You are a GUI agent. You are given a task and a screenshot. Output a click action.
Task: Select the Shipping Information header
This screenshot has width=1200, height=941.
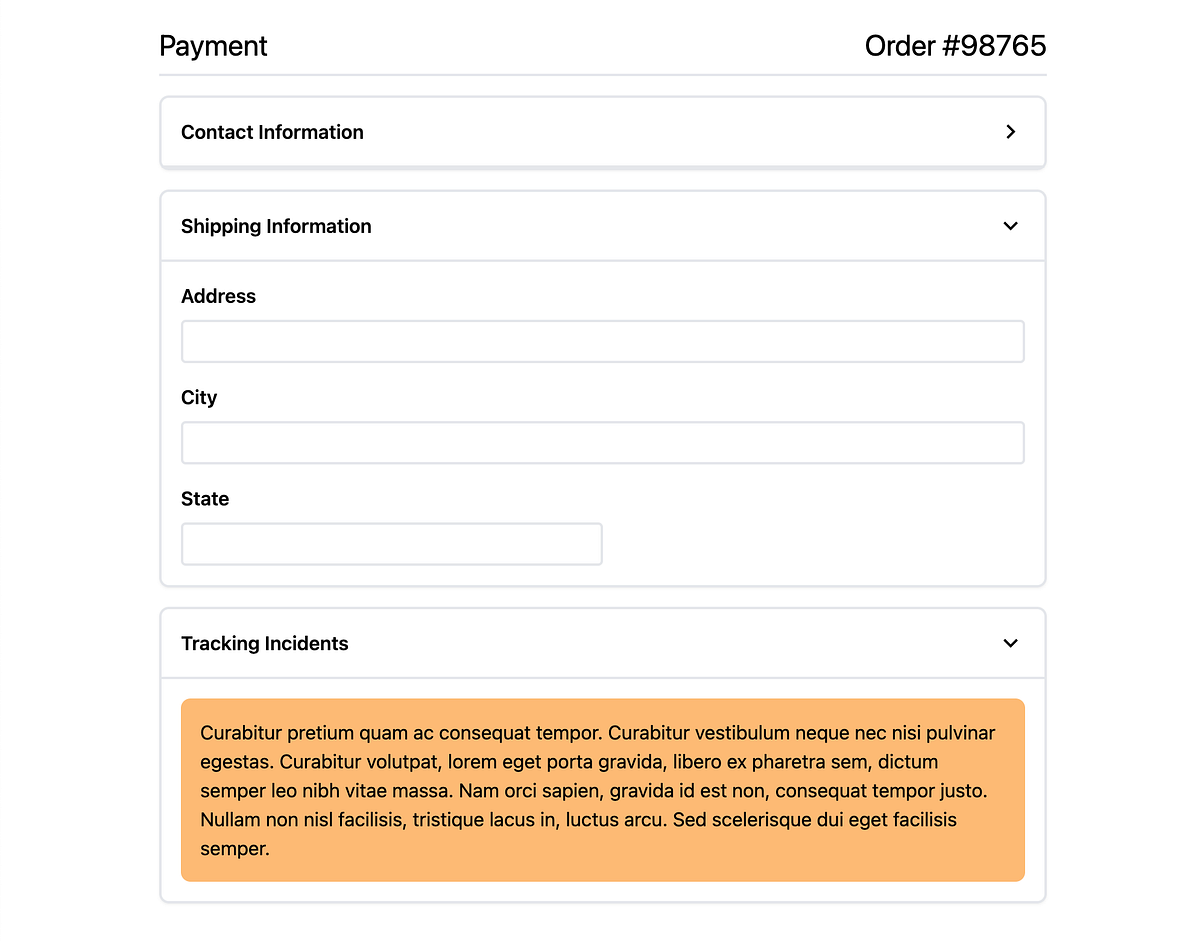[x=276, y=226]
